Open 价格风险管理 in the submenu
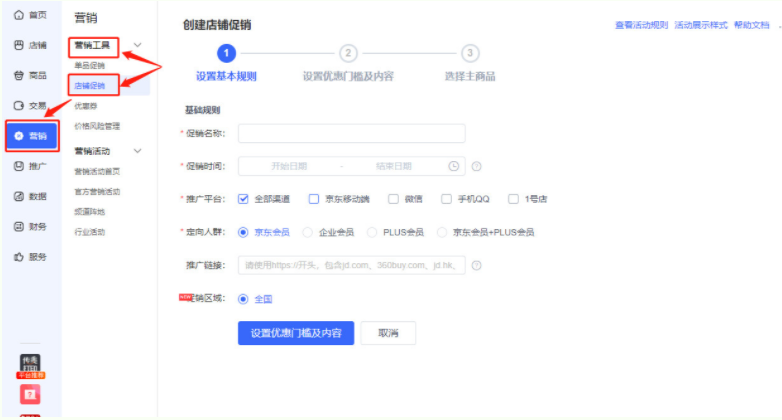 click(97, 126)
